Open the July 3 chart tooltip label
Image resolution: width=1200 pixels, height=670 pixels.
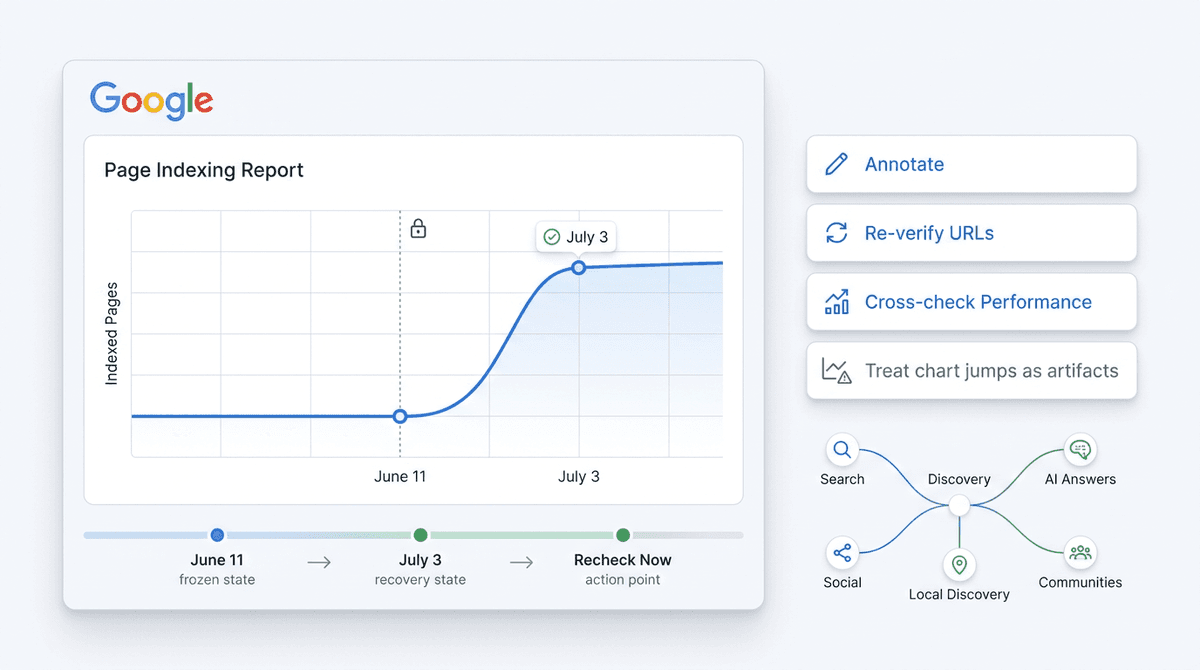pyautogui.click(x=576, y=237)
